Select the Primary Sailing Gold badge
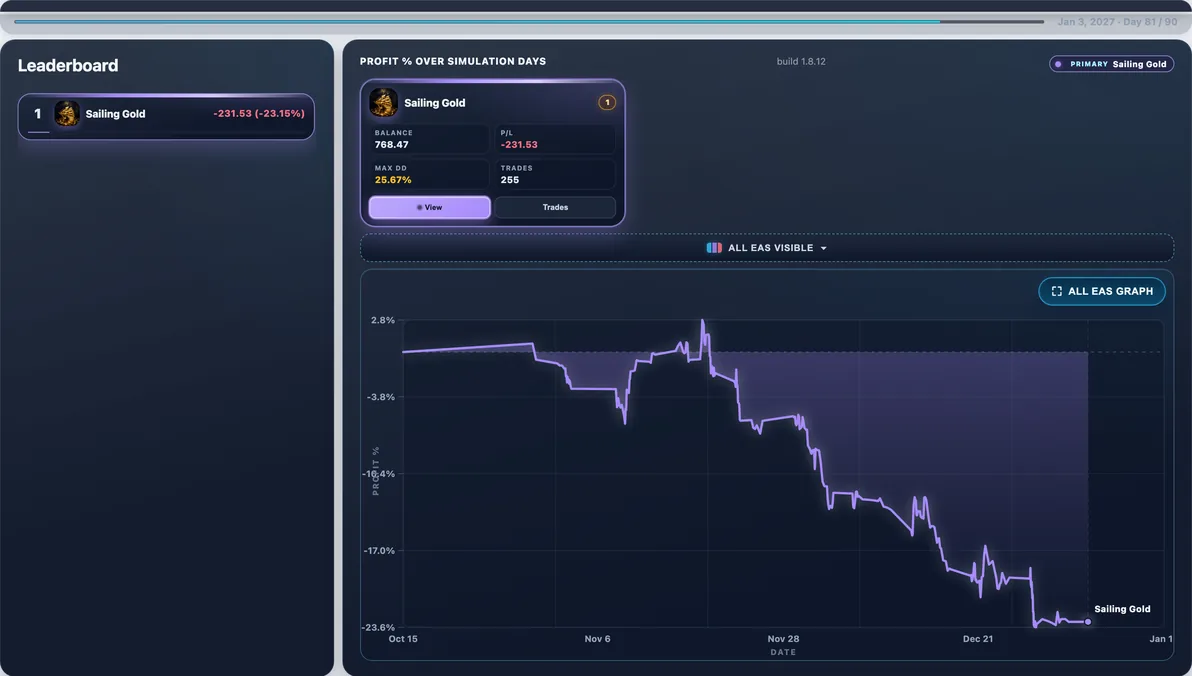This screenshot has width=1192, height=676. click(1111, 64)
